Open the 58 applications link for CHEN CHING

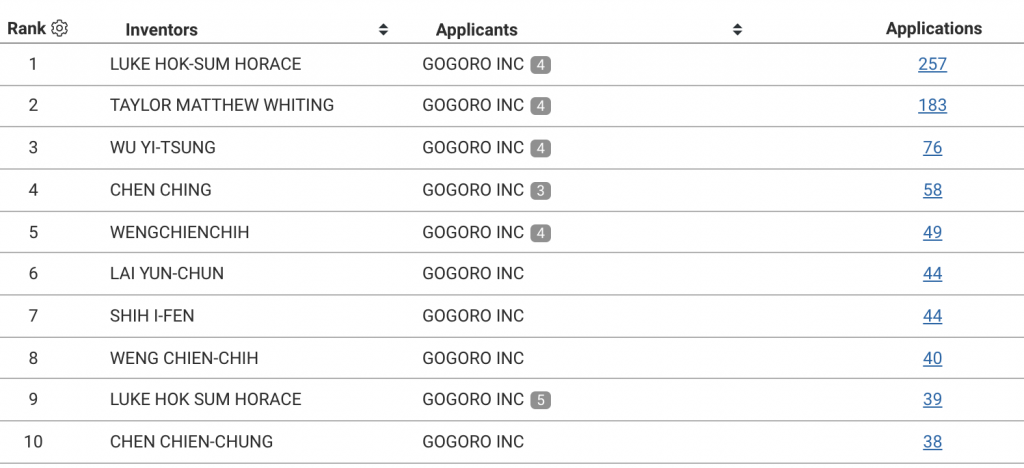(x=933, y=190)
